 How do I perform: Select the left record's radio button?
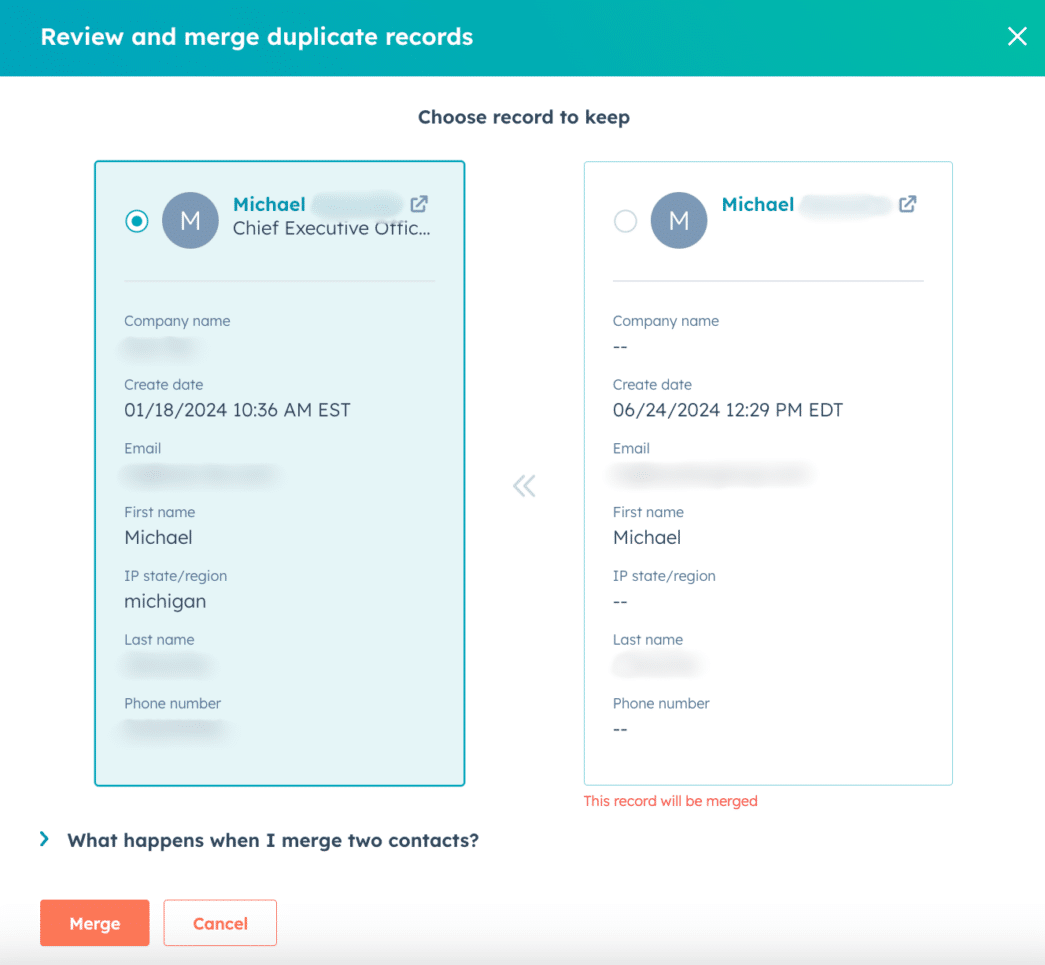pyautogui.click(x=137, y=221)
